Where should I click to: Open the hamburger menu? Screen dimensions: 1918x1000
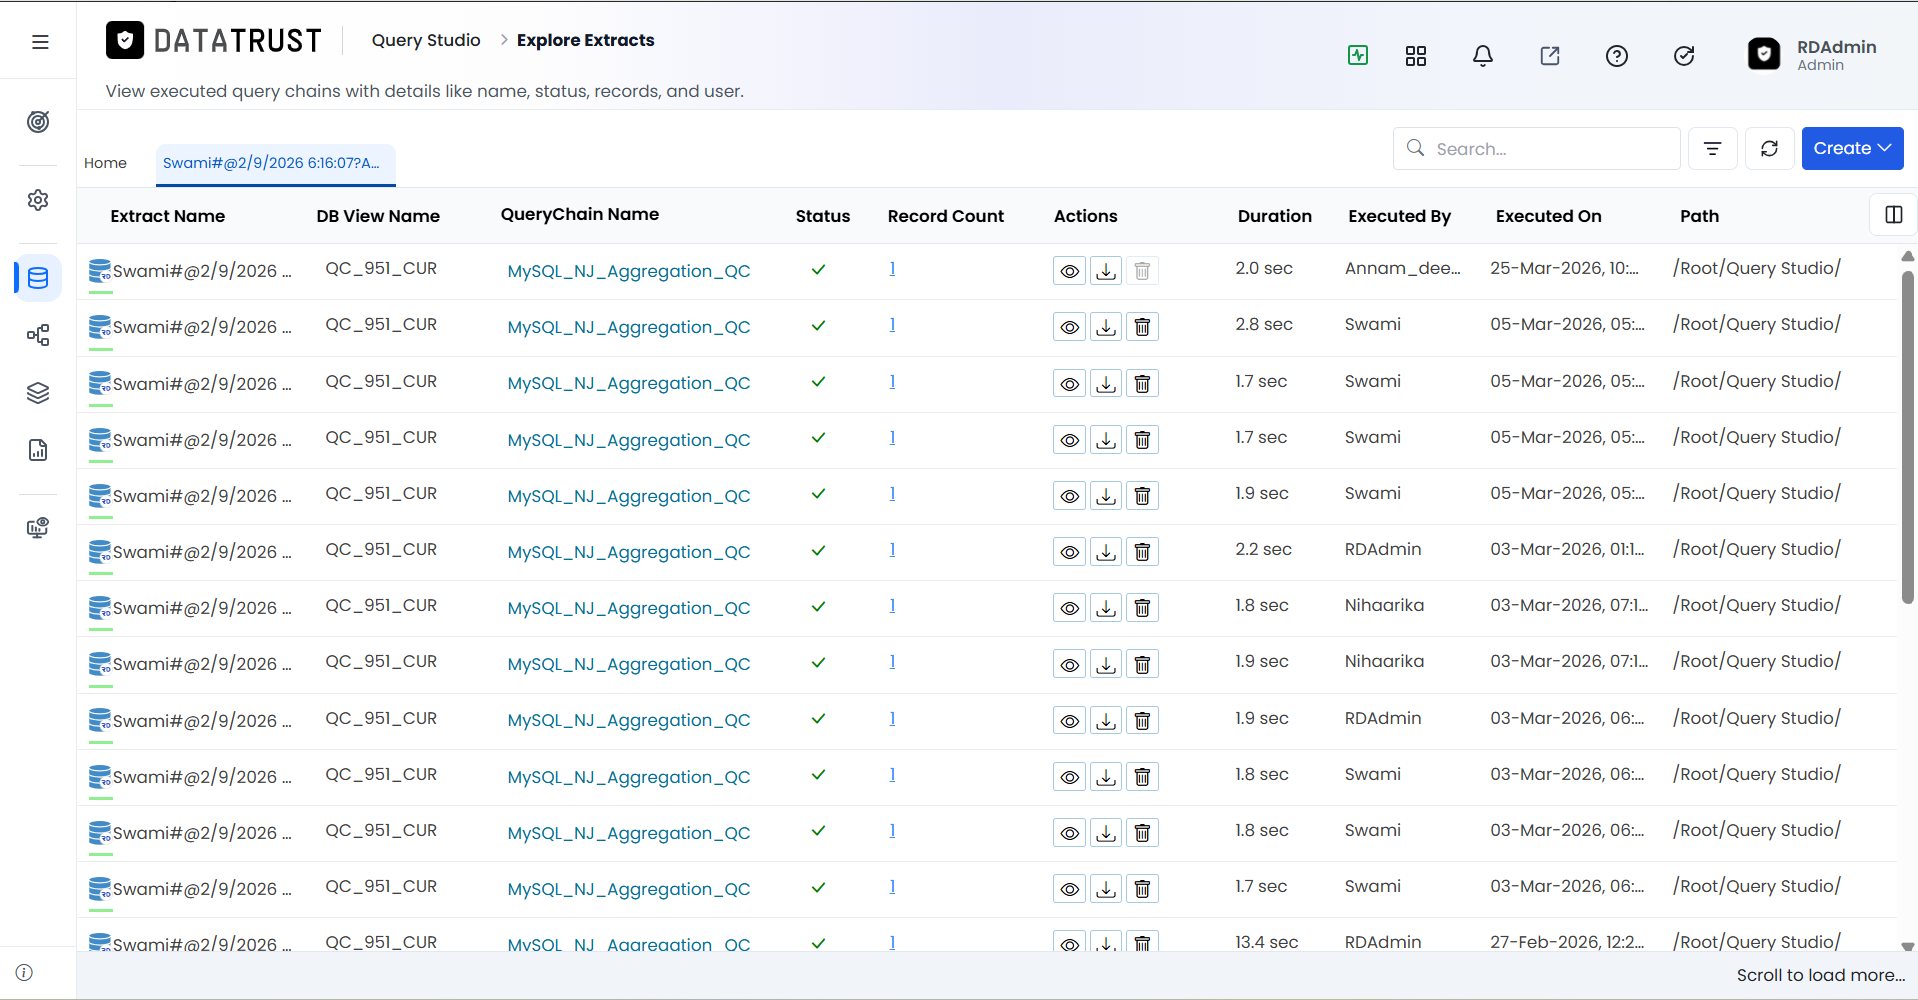[40, 42]
